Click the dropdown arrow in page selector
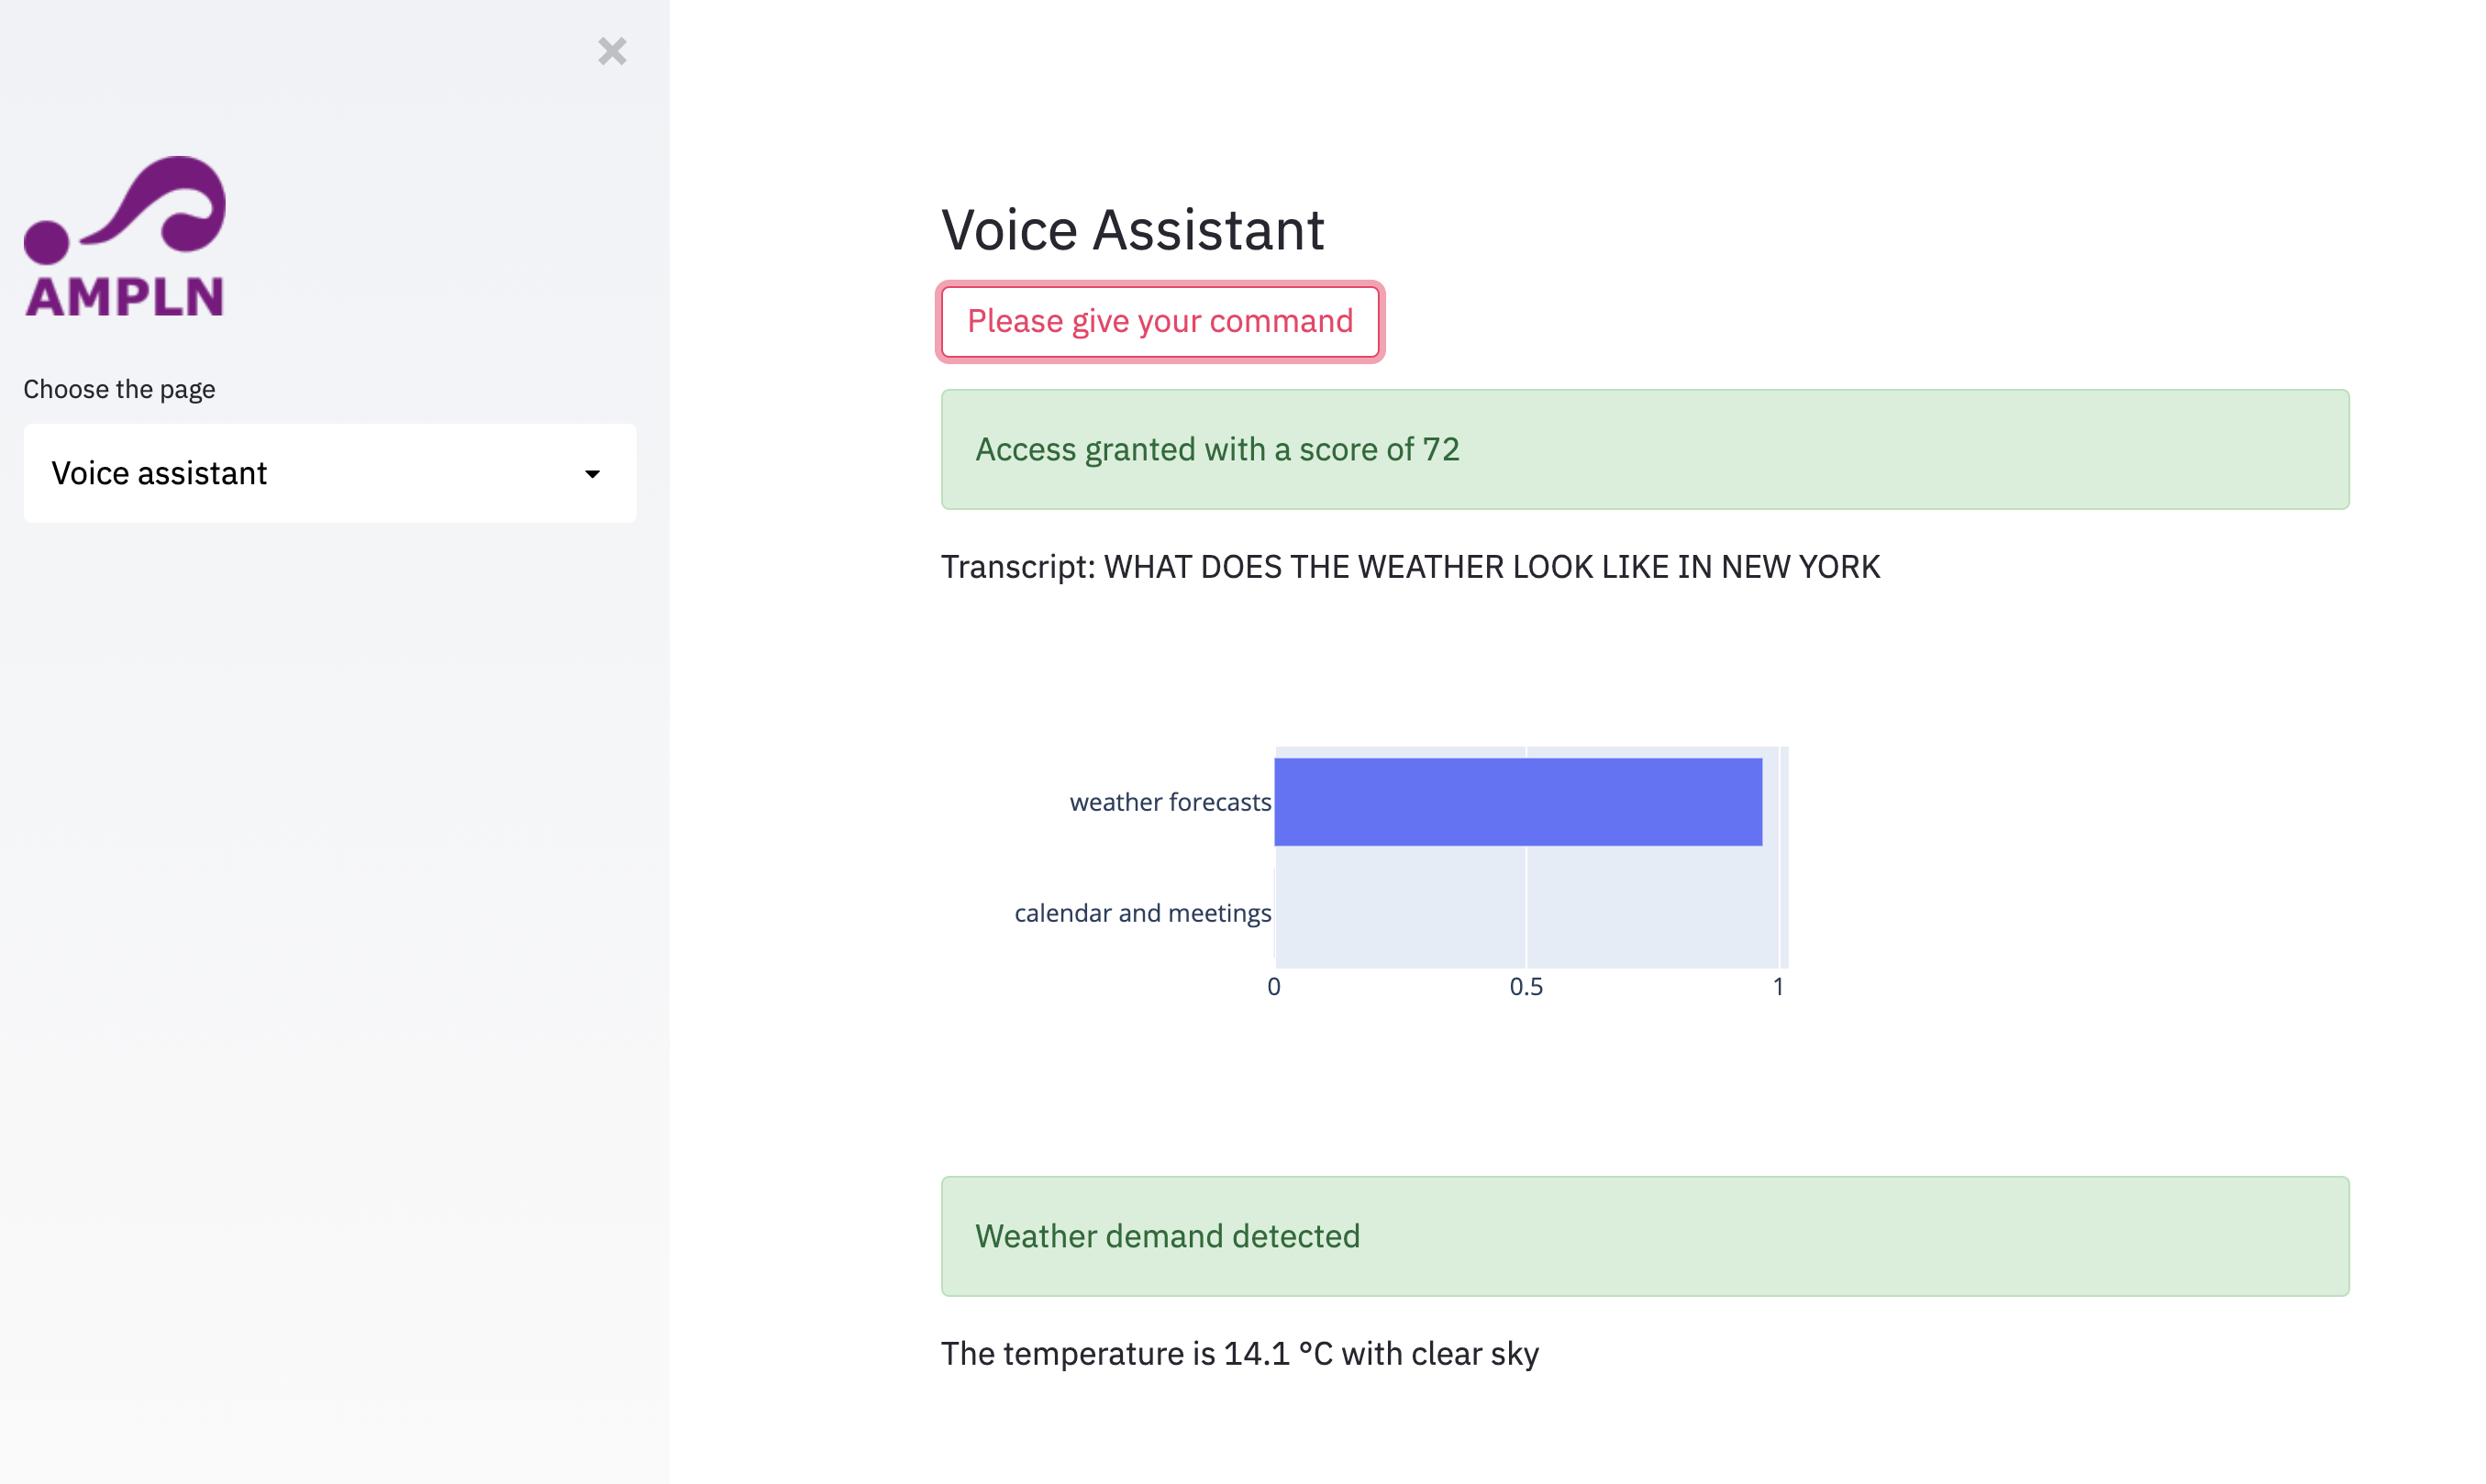The image size is (2486, 1484). [592, 474]
